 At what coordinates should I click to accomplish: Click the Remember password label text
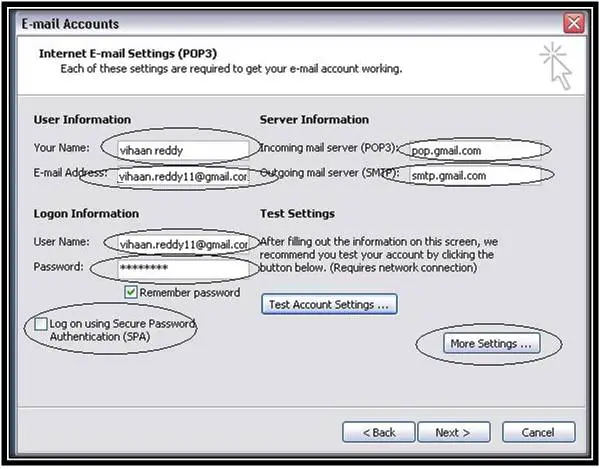(190, 293)
